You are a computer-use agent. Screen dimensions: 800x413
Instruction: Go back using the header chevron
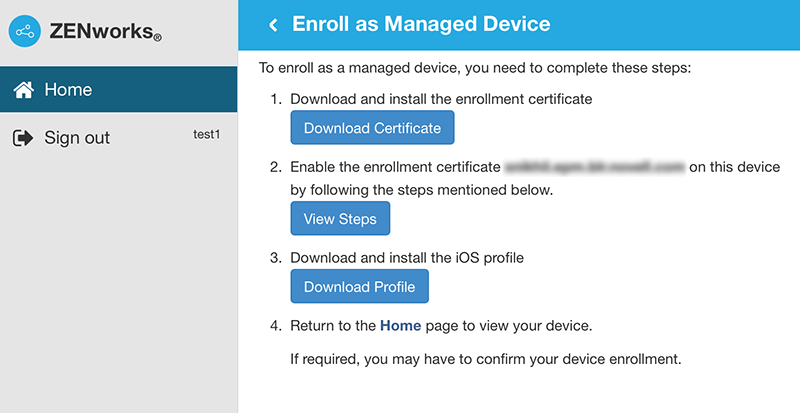272,25
